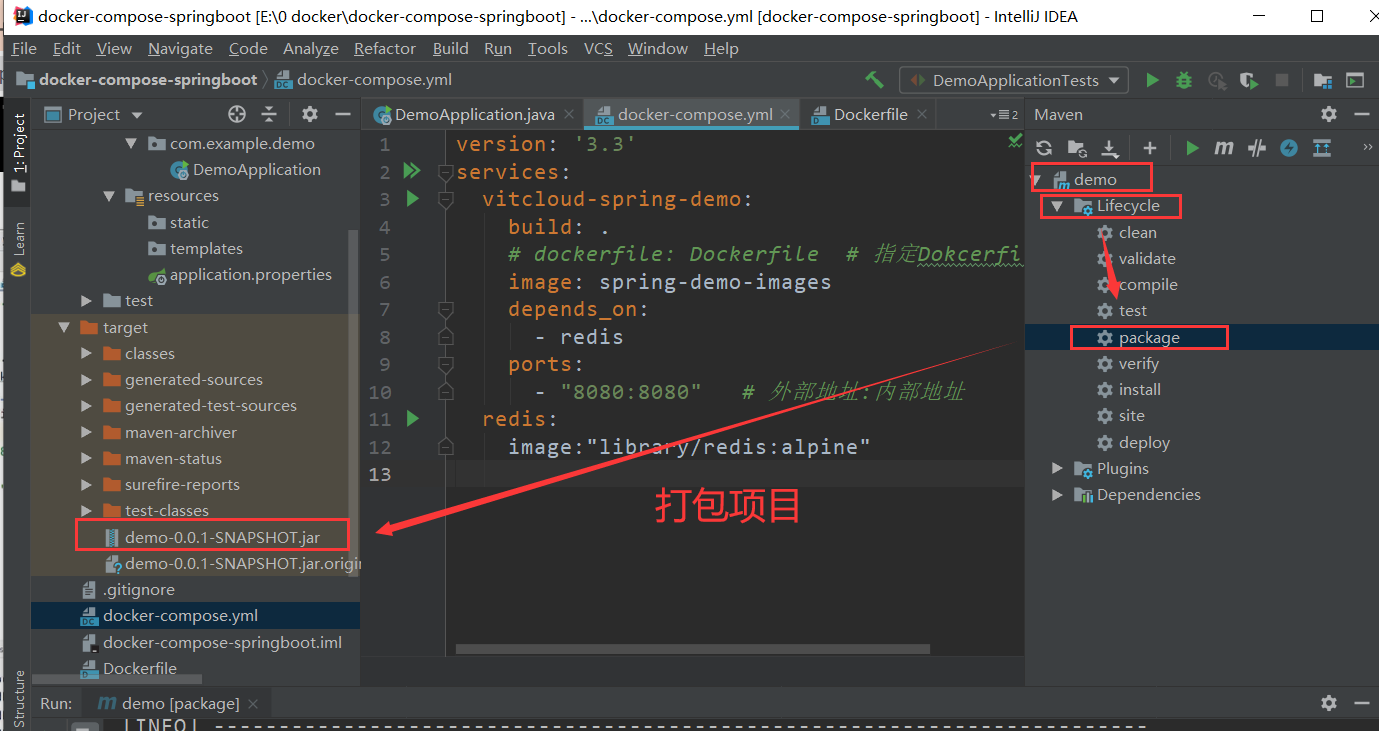Close the docker-compose.yml editor tab
Viewport: 1379px width, 731px height.
[787, 114]
